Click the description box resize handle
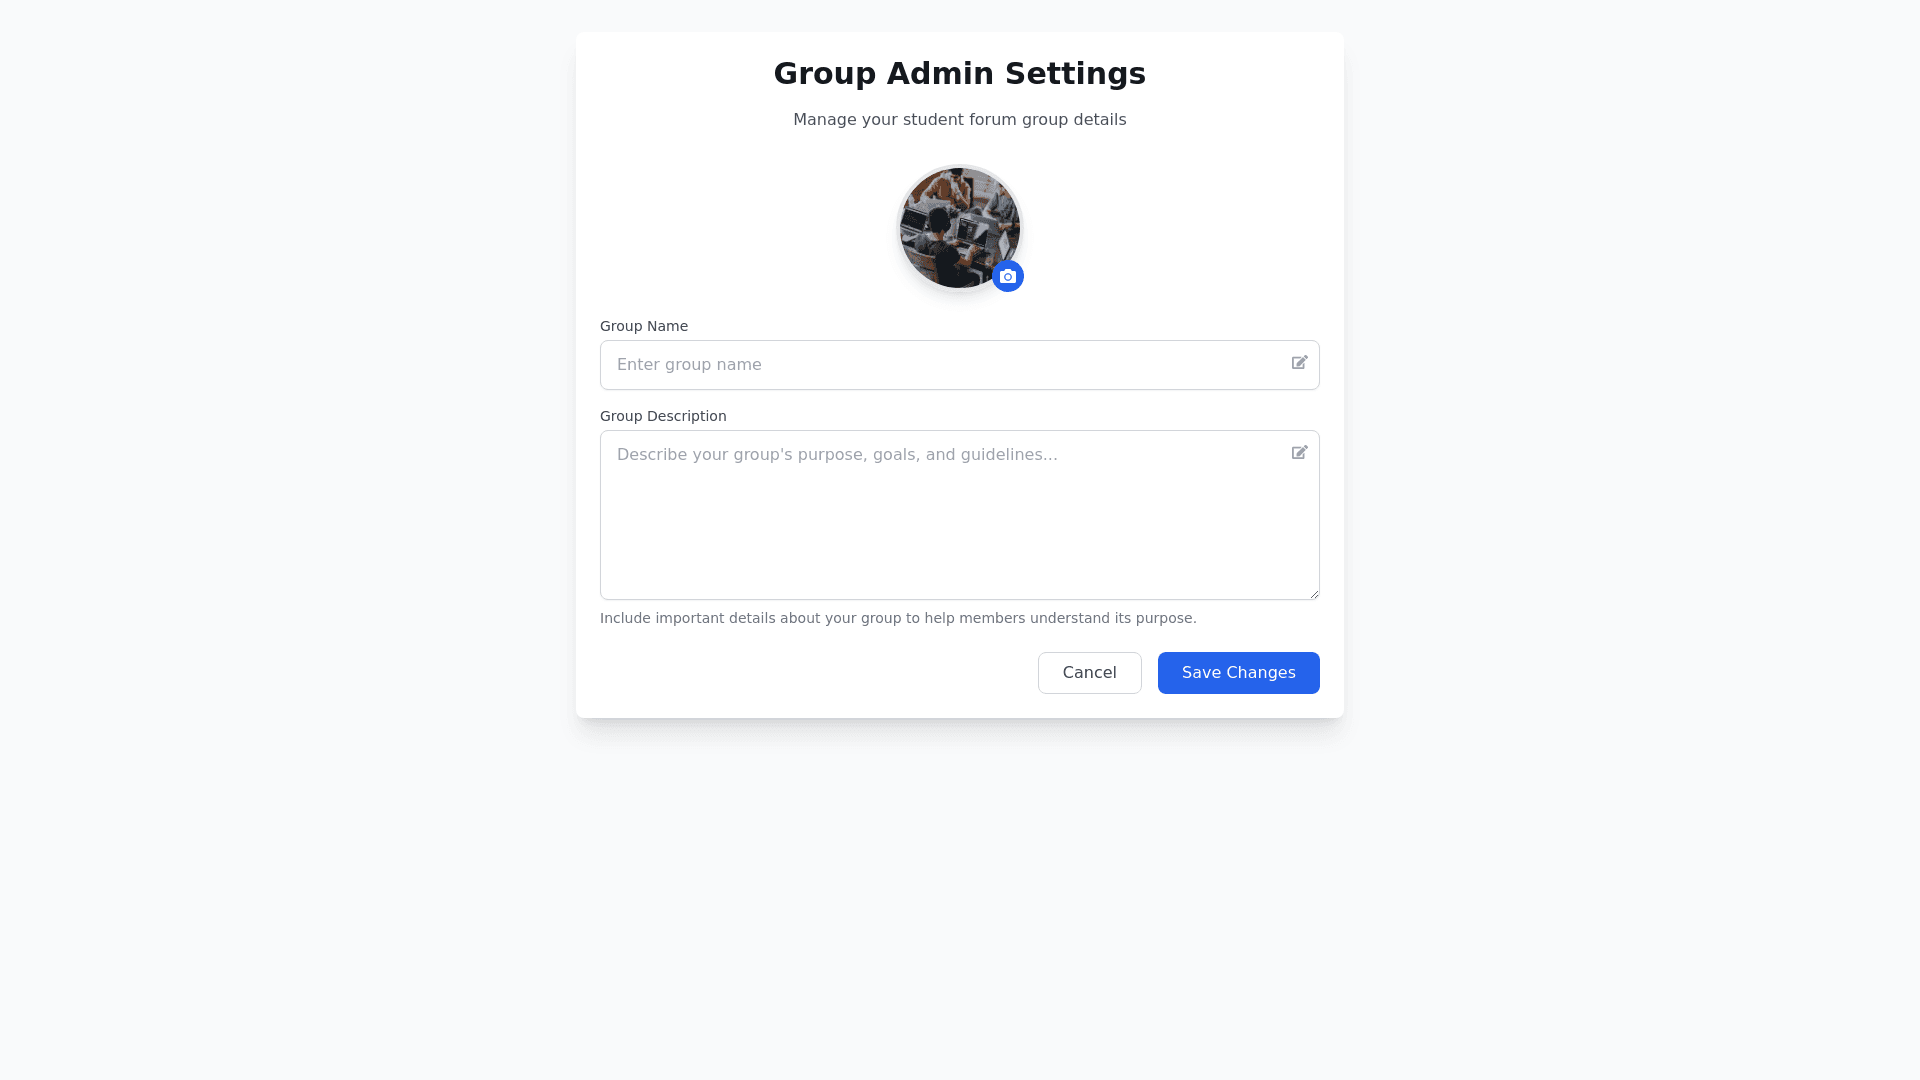1920x1080 pixels. (x=1314, y=594)
